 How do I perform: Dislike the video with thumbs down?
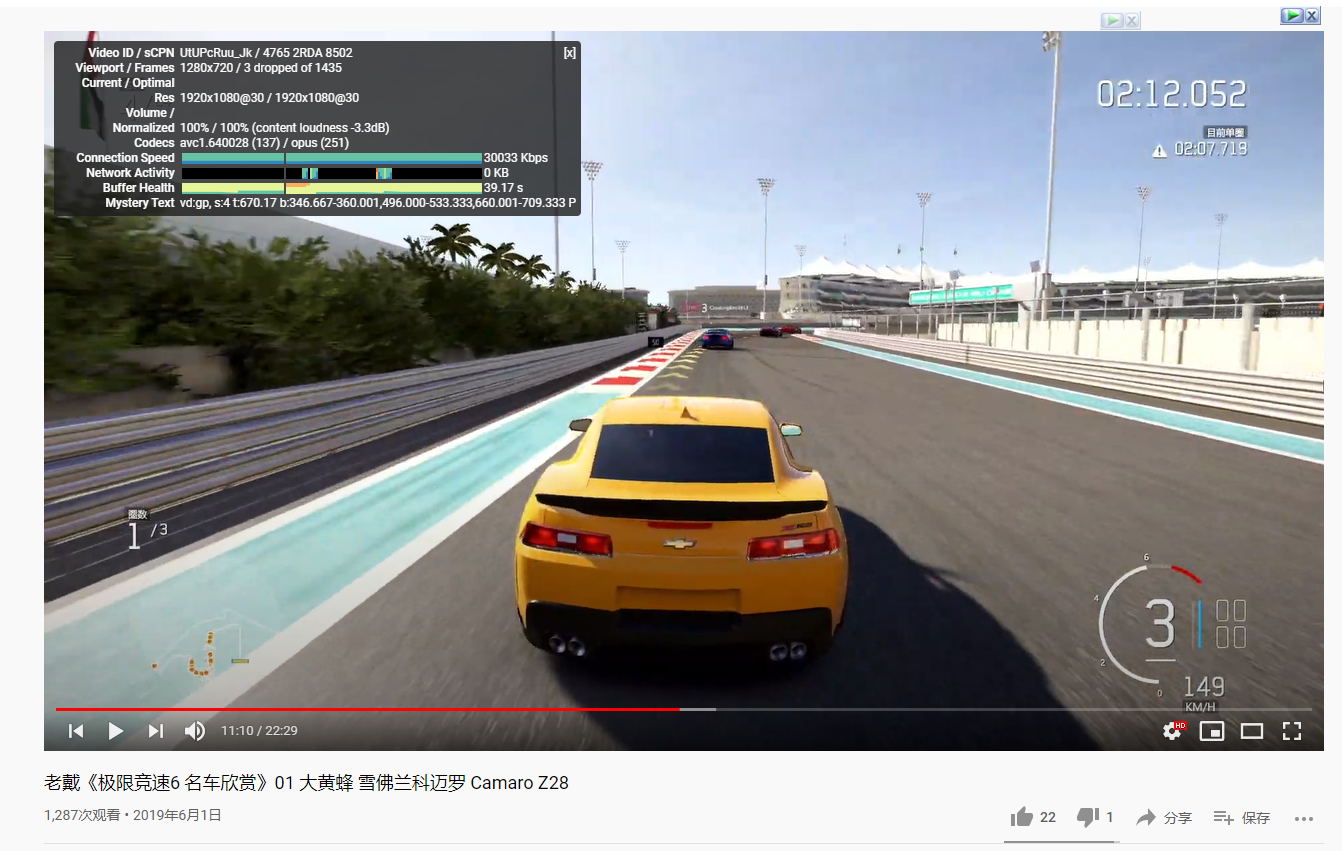[1088, 817]
